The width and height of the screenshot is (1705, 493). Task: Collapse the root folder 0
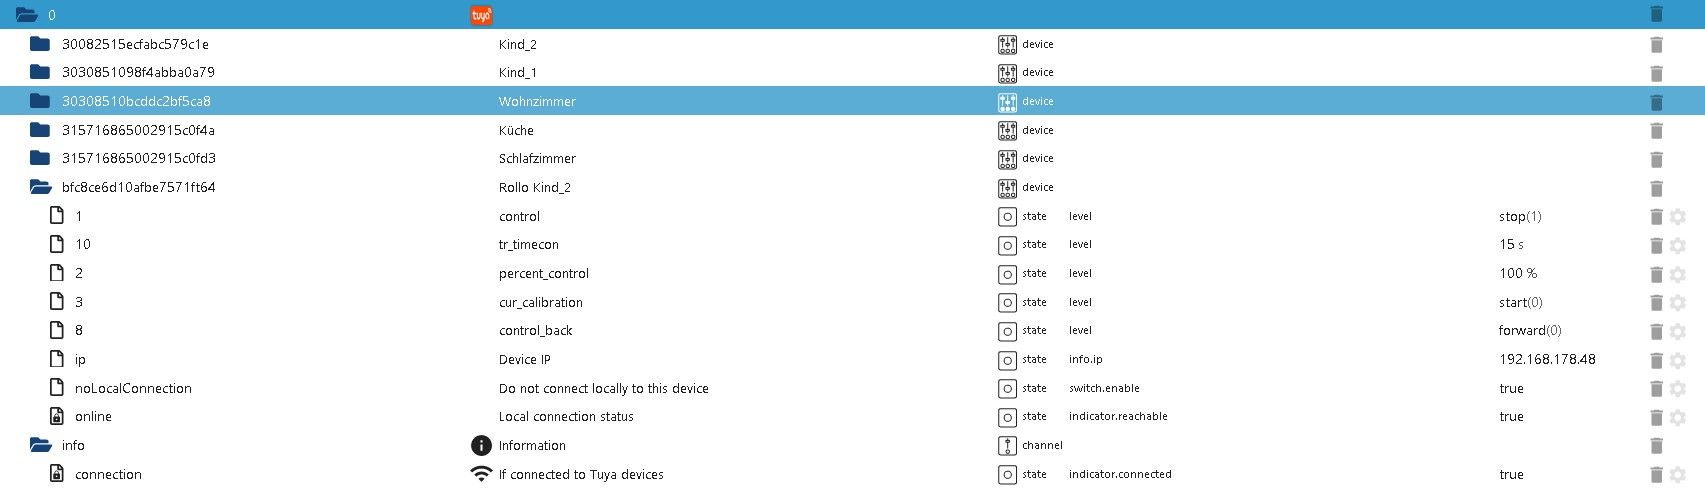coord(26,15)
